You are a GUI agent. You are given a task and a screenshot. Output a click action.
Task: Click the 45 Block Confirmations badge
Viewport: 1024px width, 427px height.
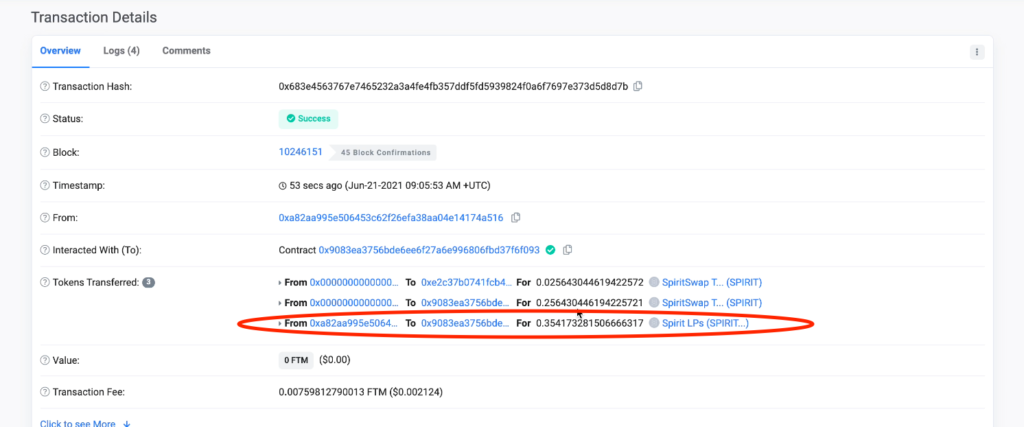[x=385, y=152]
